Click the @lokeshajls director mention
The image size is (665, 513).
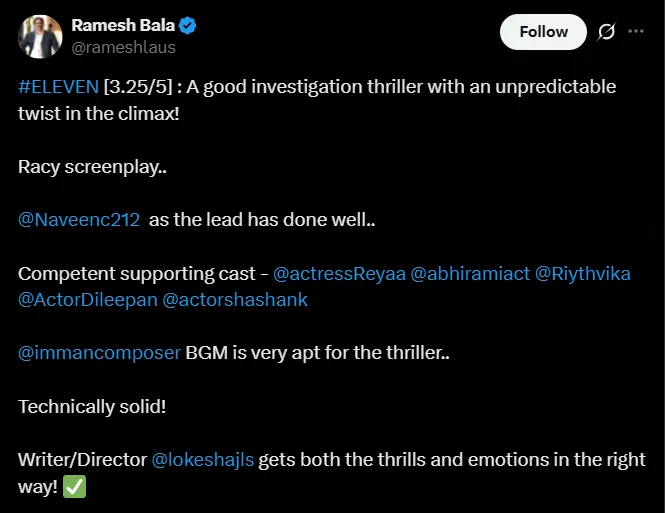point(202,460)
